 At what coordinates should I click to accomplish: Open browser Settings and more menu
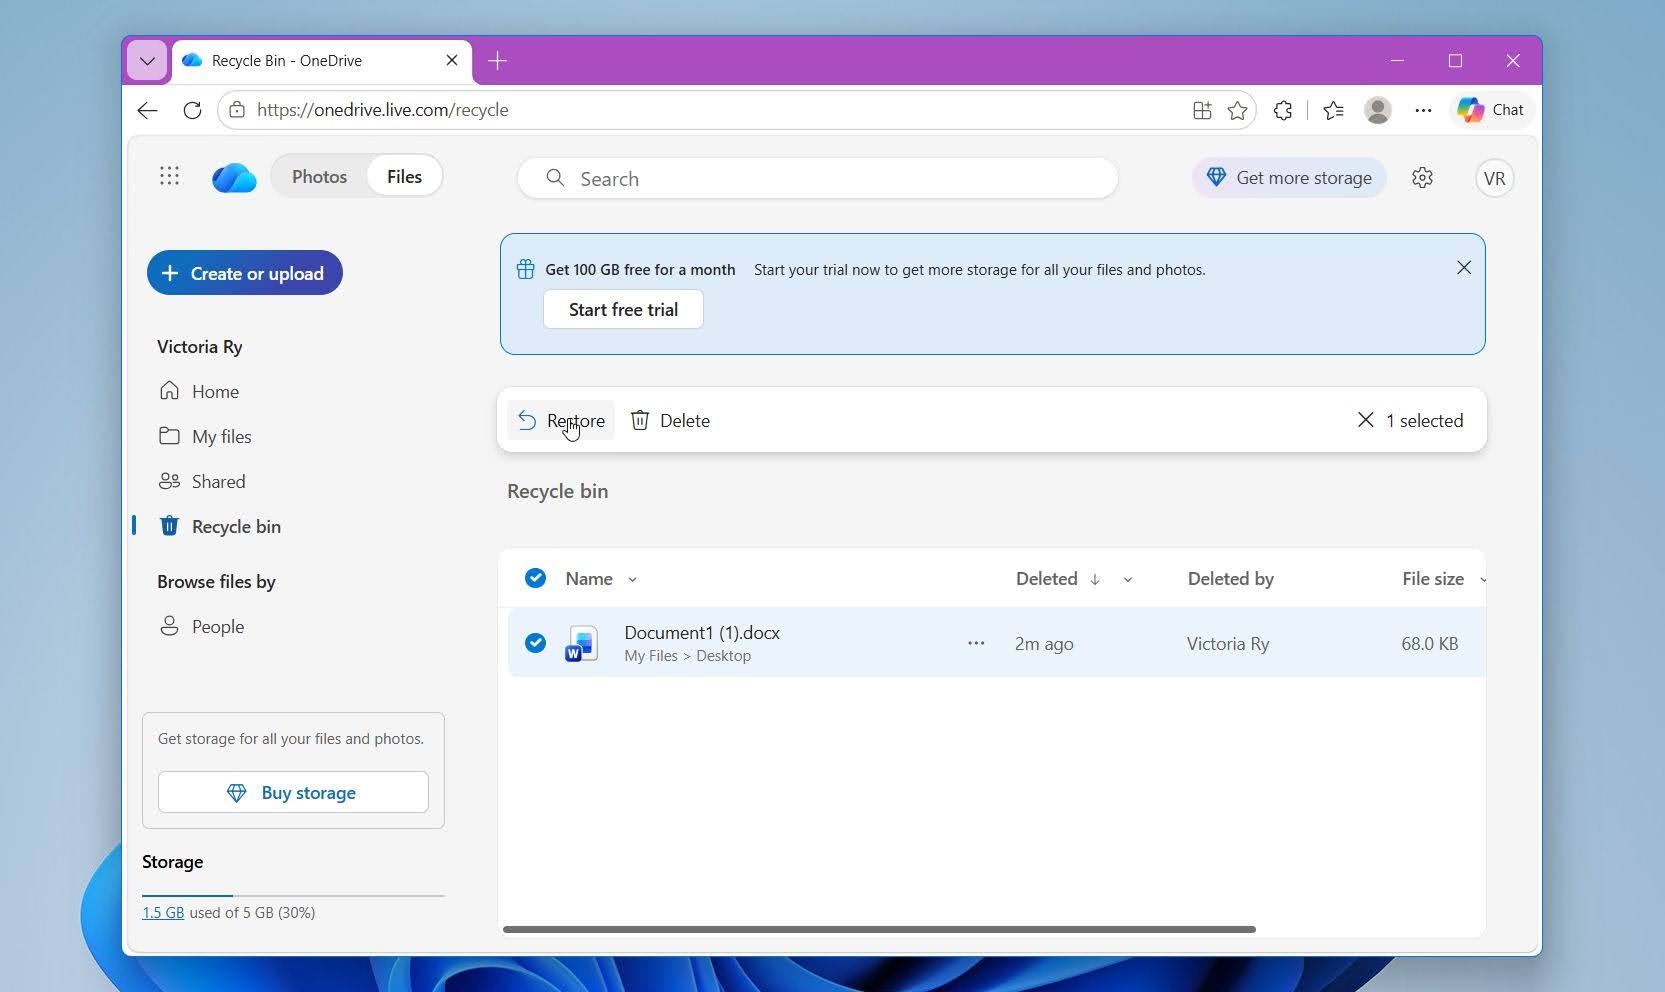pyautogui.click(x=1423, y=110)
